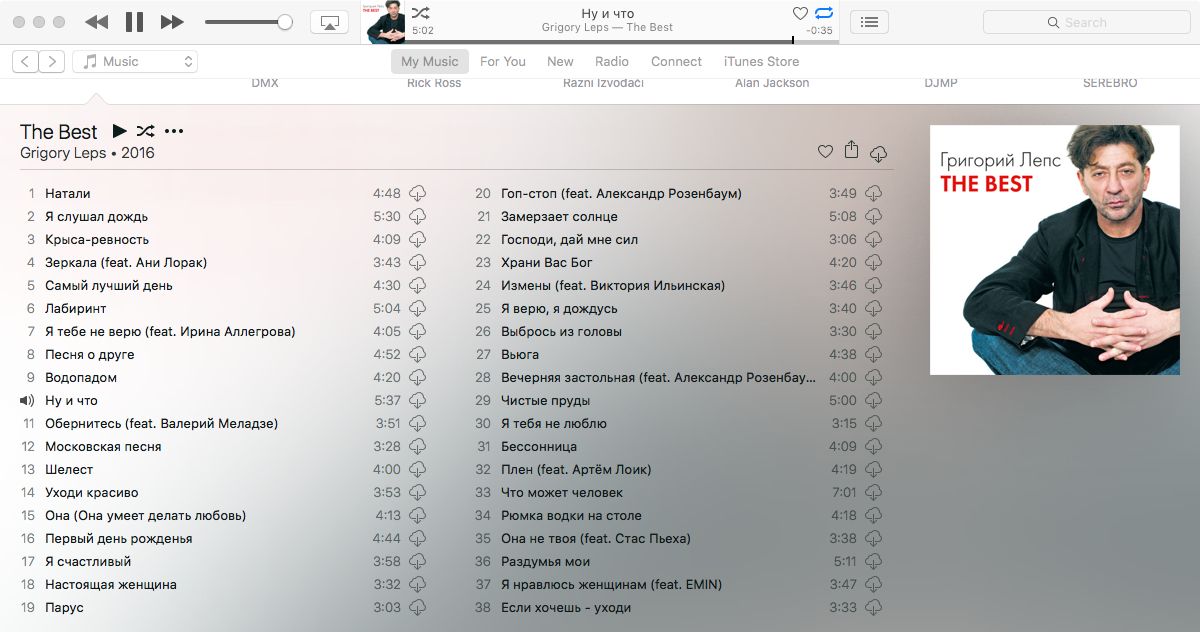Screen dimensions: 1200x632
Task: Download the song Чистые пруды
Action: (874, 401)
